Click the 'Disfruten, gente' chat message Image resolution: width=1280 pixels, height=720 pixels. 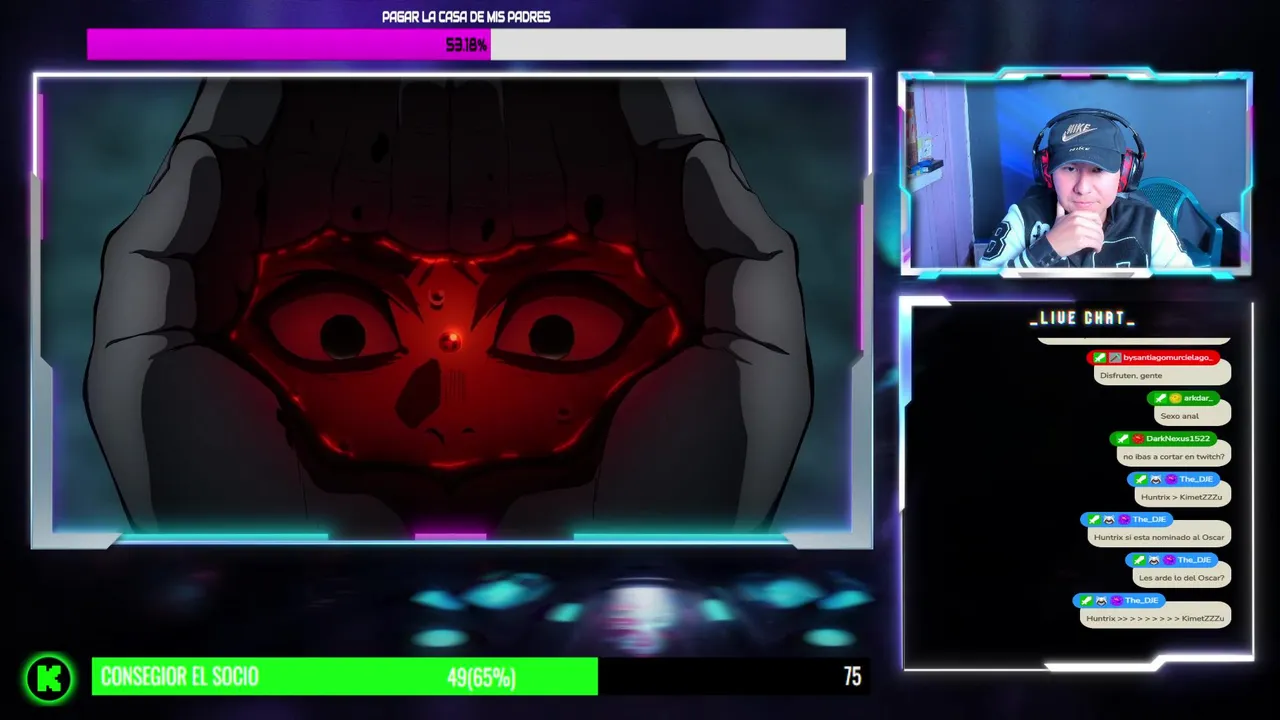pos(1162,375)
